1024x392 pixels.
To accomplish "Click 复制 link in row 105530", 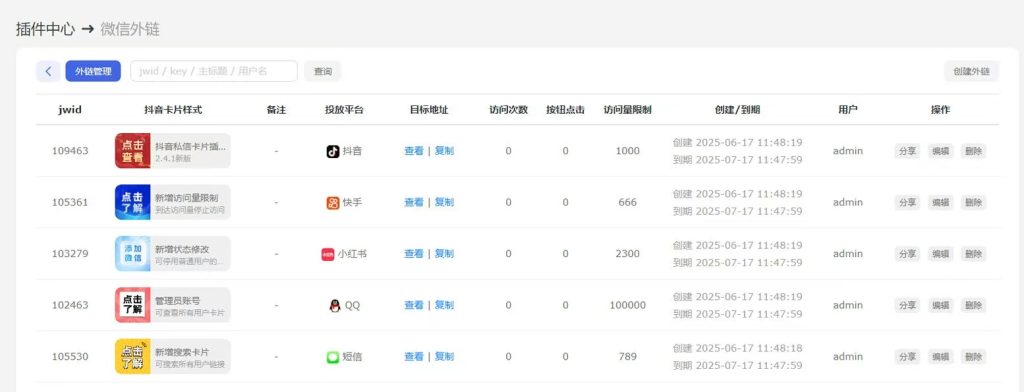I will point(444,357).
